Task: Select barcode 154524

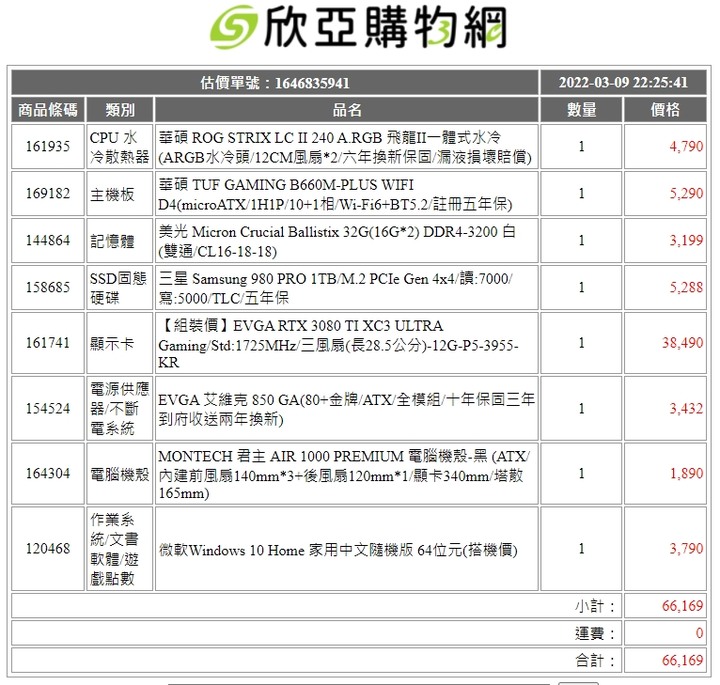Action: pyautogui.click(x=48, y=408)
